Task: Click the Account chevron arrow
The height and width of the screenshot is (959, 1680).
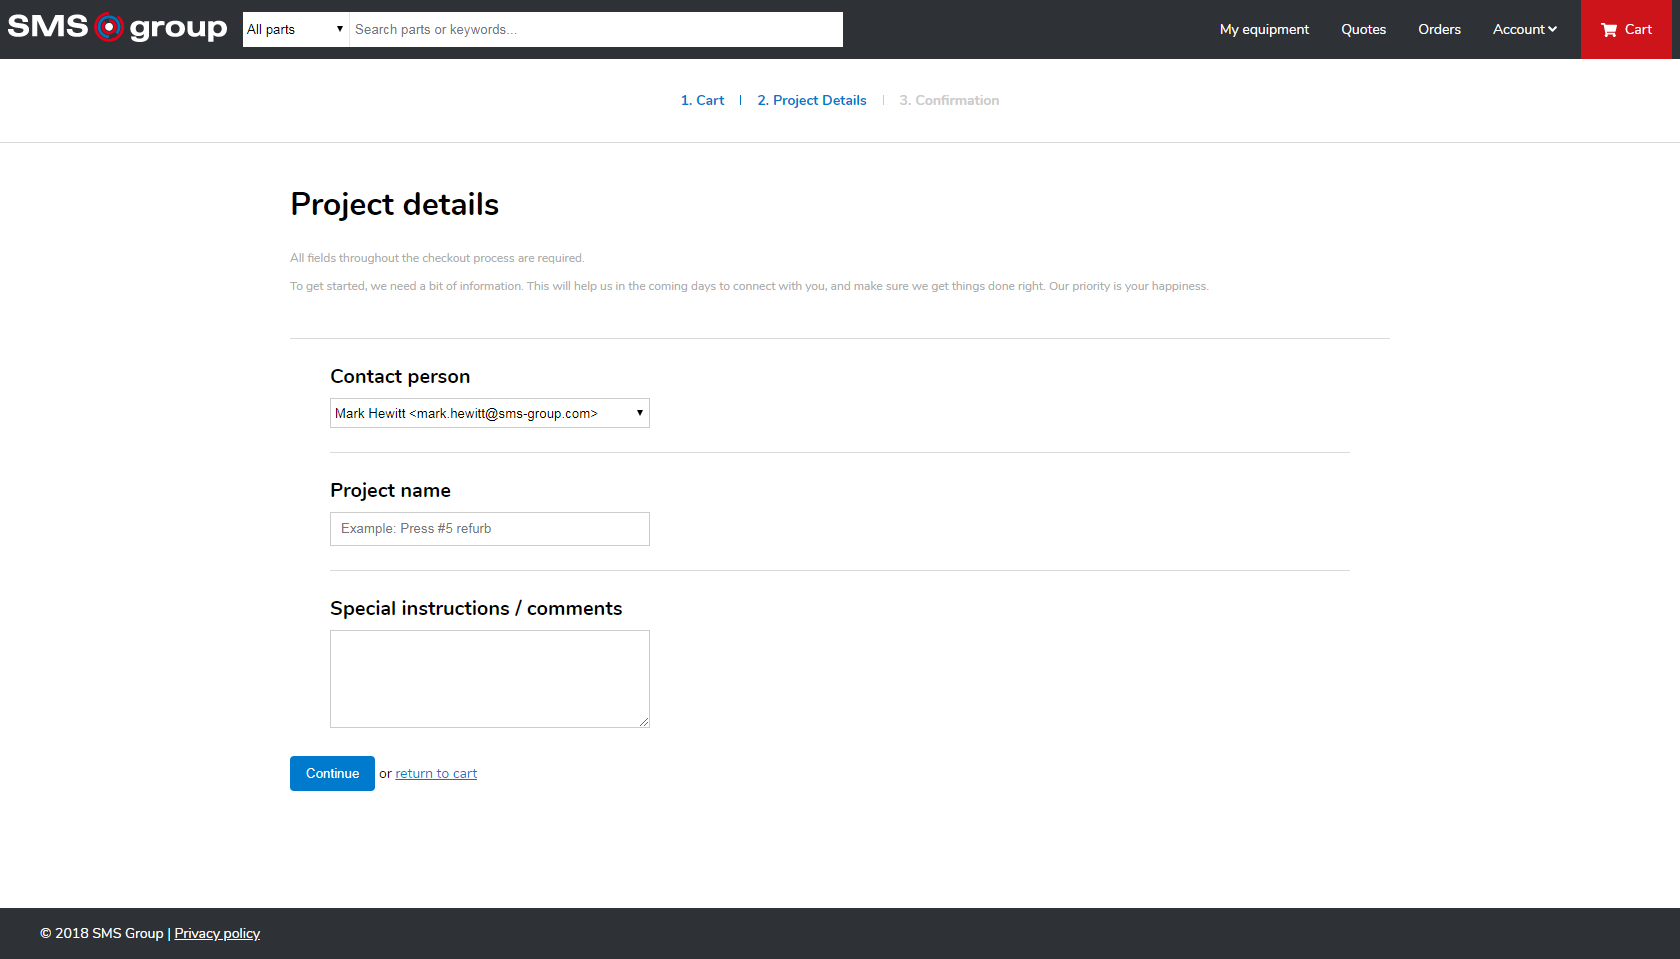Action: pyautogui.click(x=1553, y=29)
